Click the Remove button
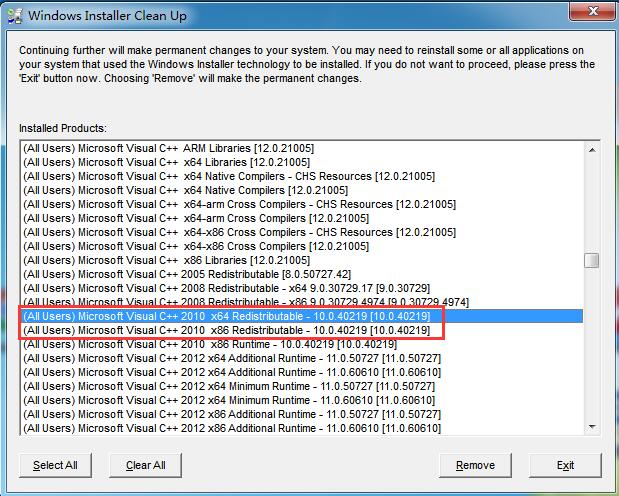The width and height of the screenshot is (619, 496). point(475,465)
